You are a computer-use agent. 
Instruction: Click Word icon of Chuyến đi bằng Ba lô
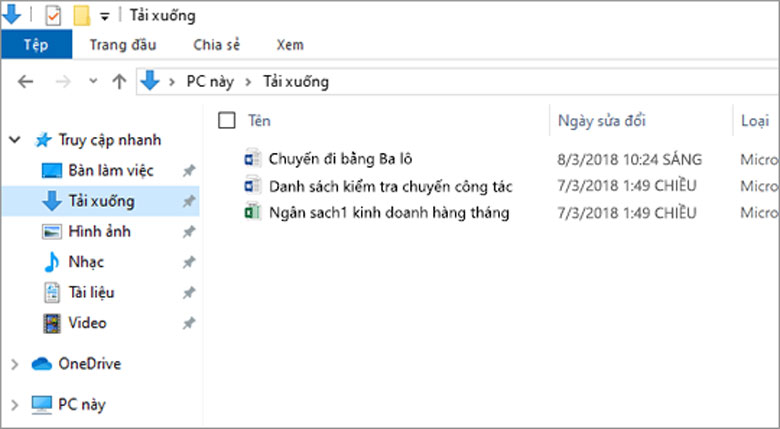coord(253,158)
